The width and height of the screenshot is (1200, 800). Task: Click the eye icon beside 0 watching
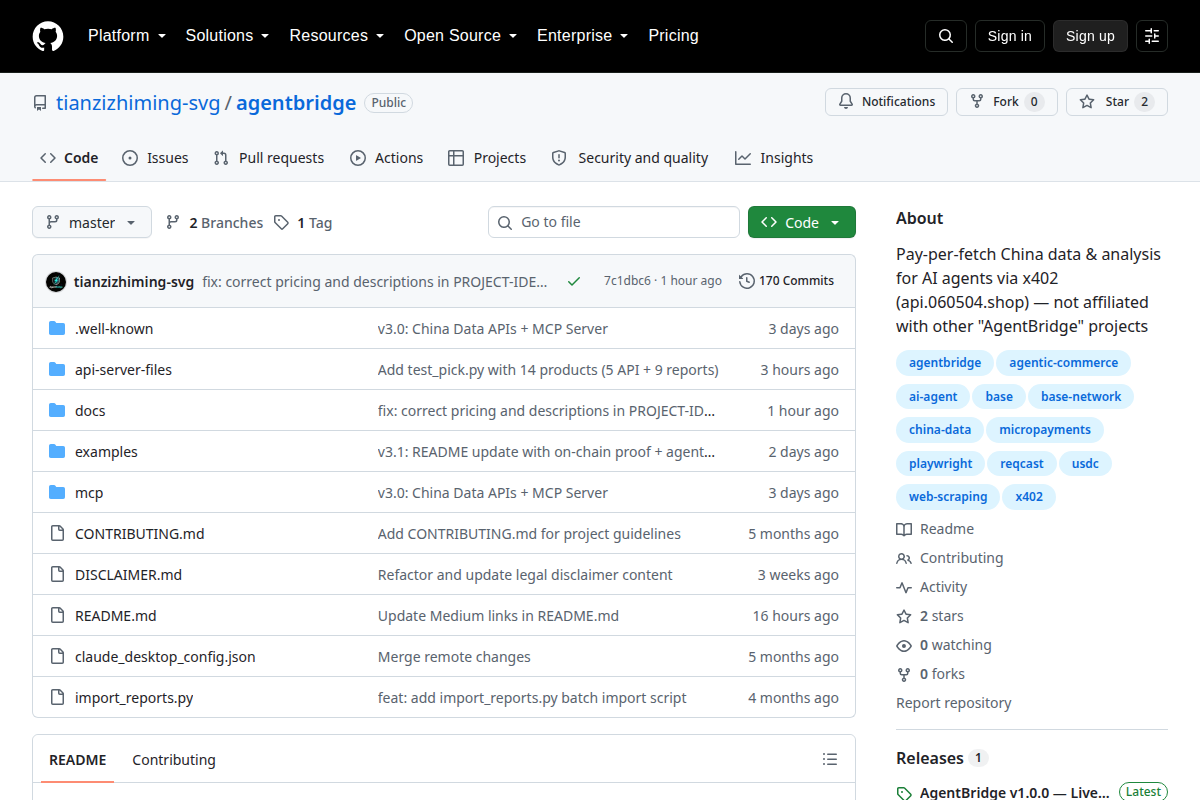click(x=904, y=645)
